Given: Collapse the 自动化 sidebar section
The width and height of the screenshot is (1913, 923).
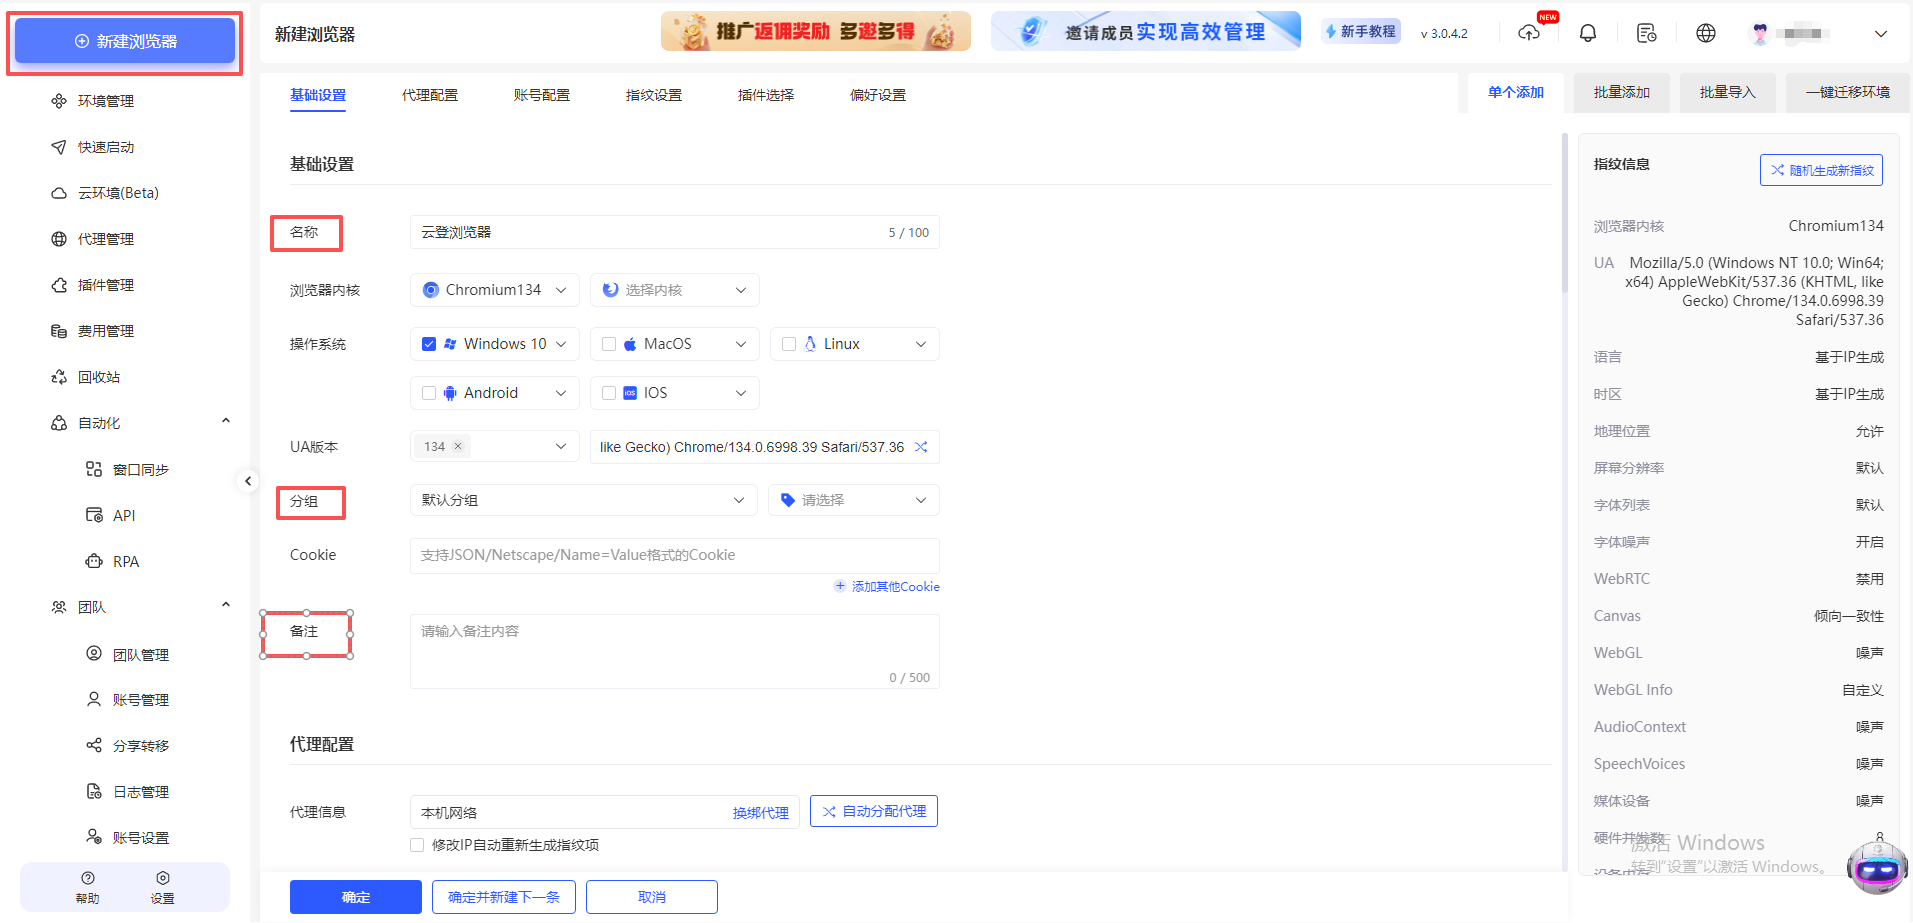Looking at the screenshot, I should (x=225, y=420).
